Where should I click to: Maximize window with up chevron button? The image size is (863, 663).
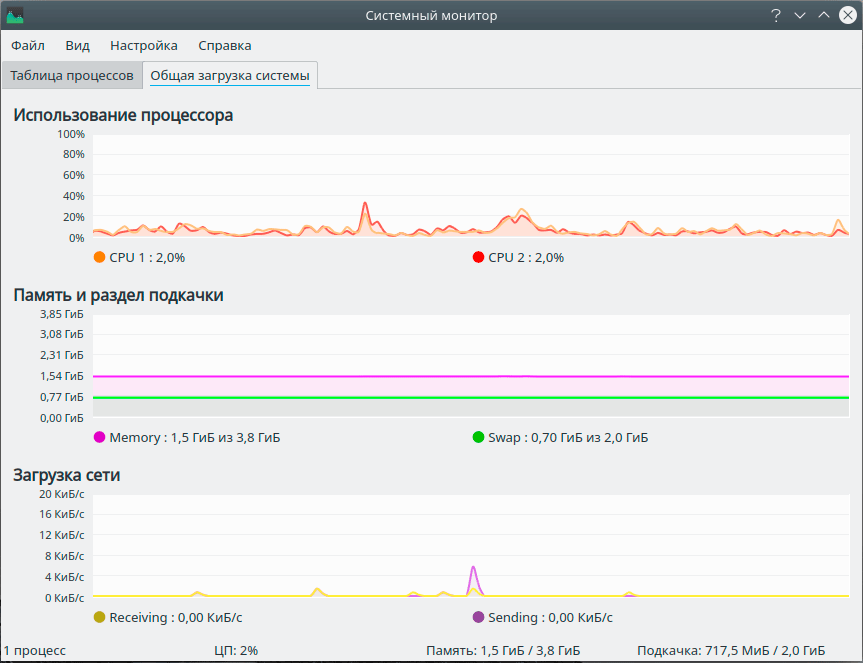823,15
